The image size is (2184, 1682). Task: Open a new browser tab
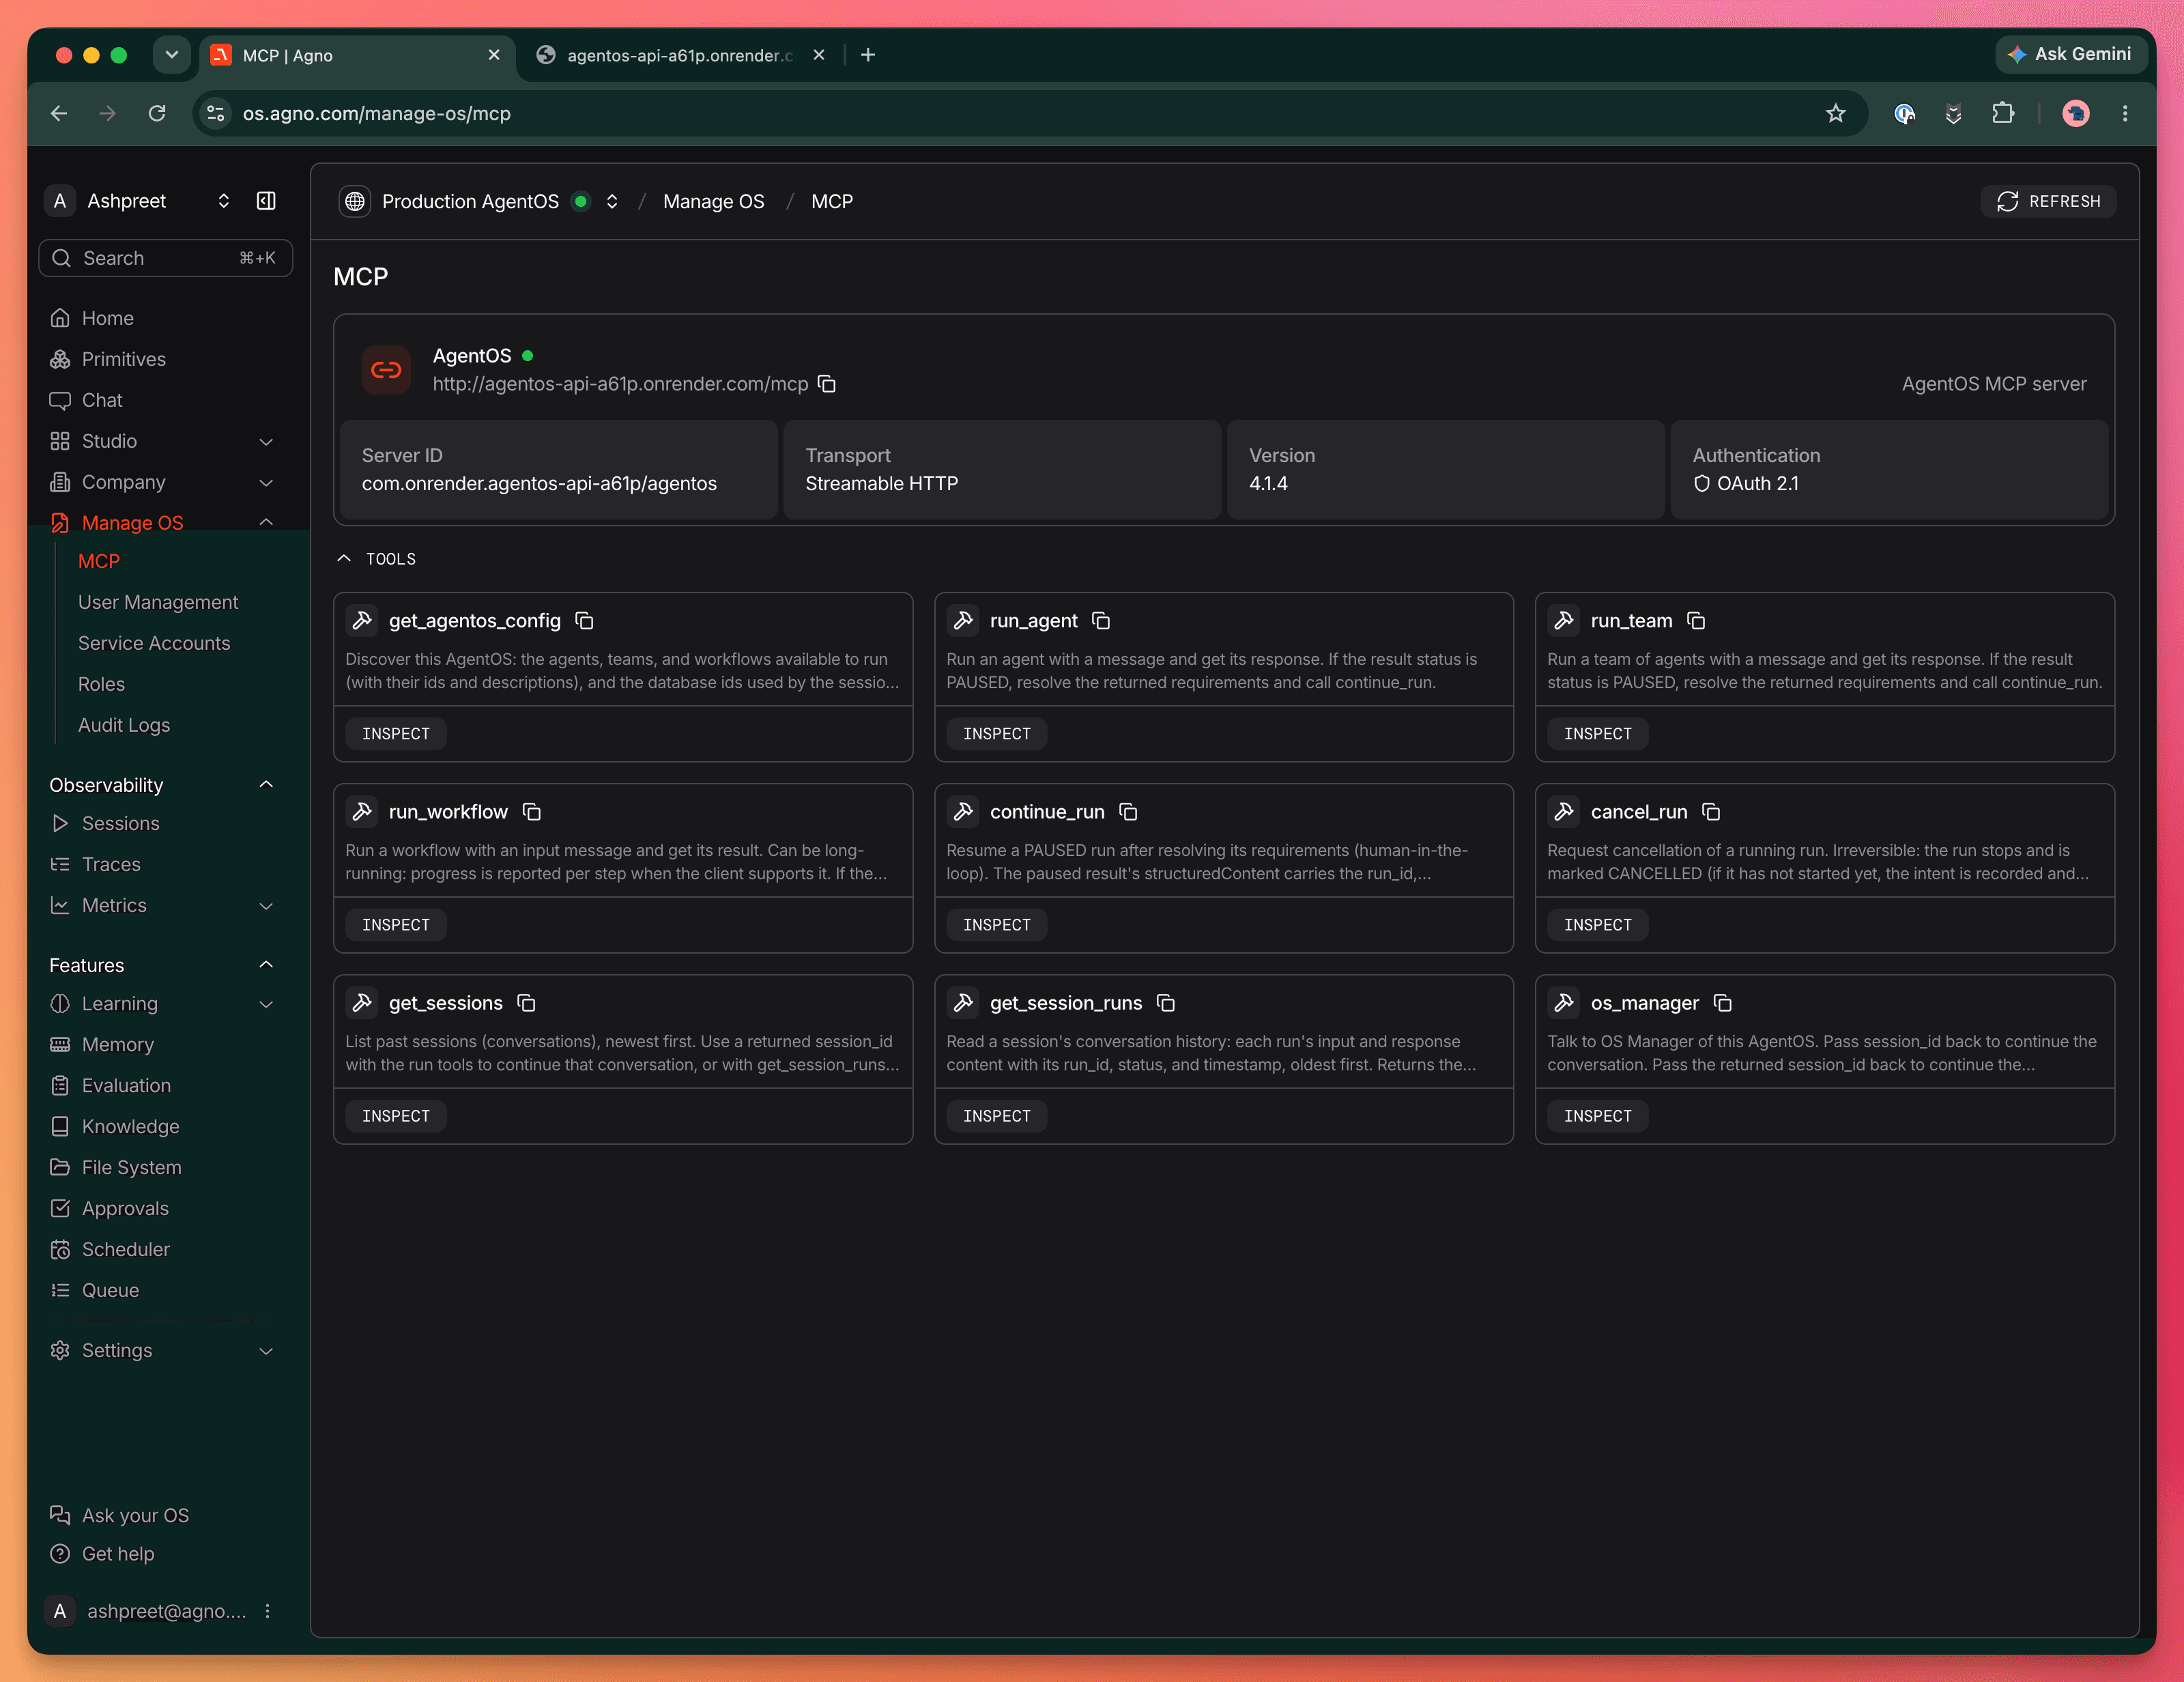[868, 55]
